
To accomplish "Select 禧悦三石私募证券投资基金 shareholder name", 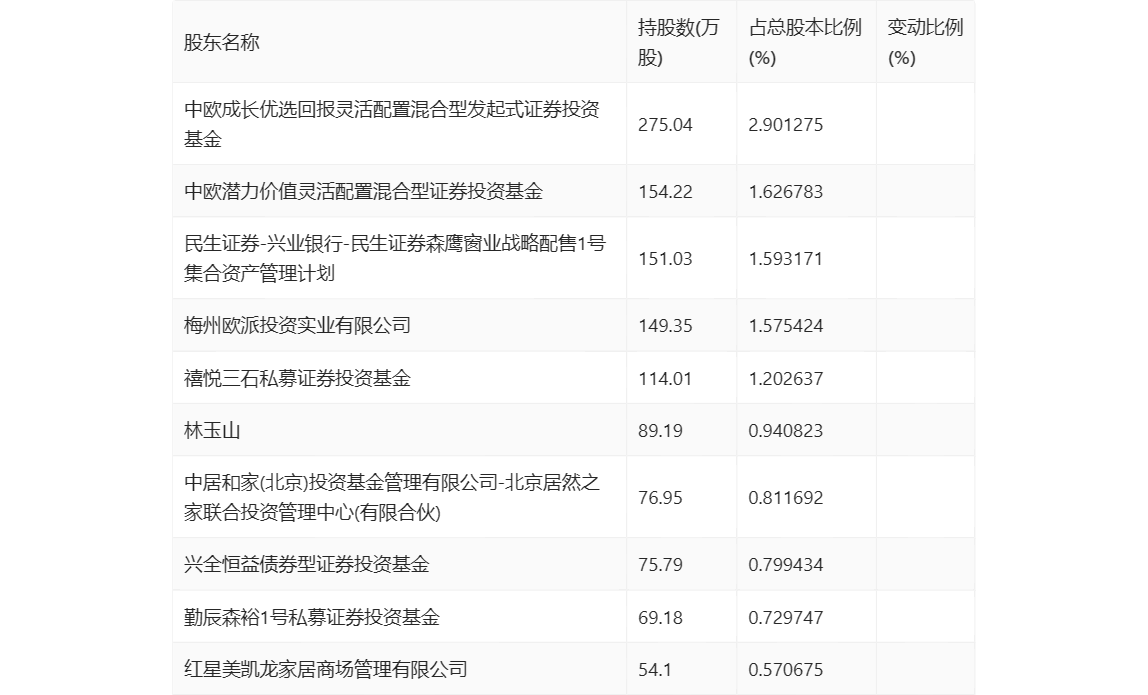I will (297, 378).
